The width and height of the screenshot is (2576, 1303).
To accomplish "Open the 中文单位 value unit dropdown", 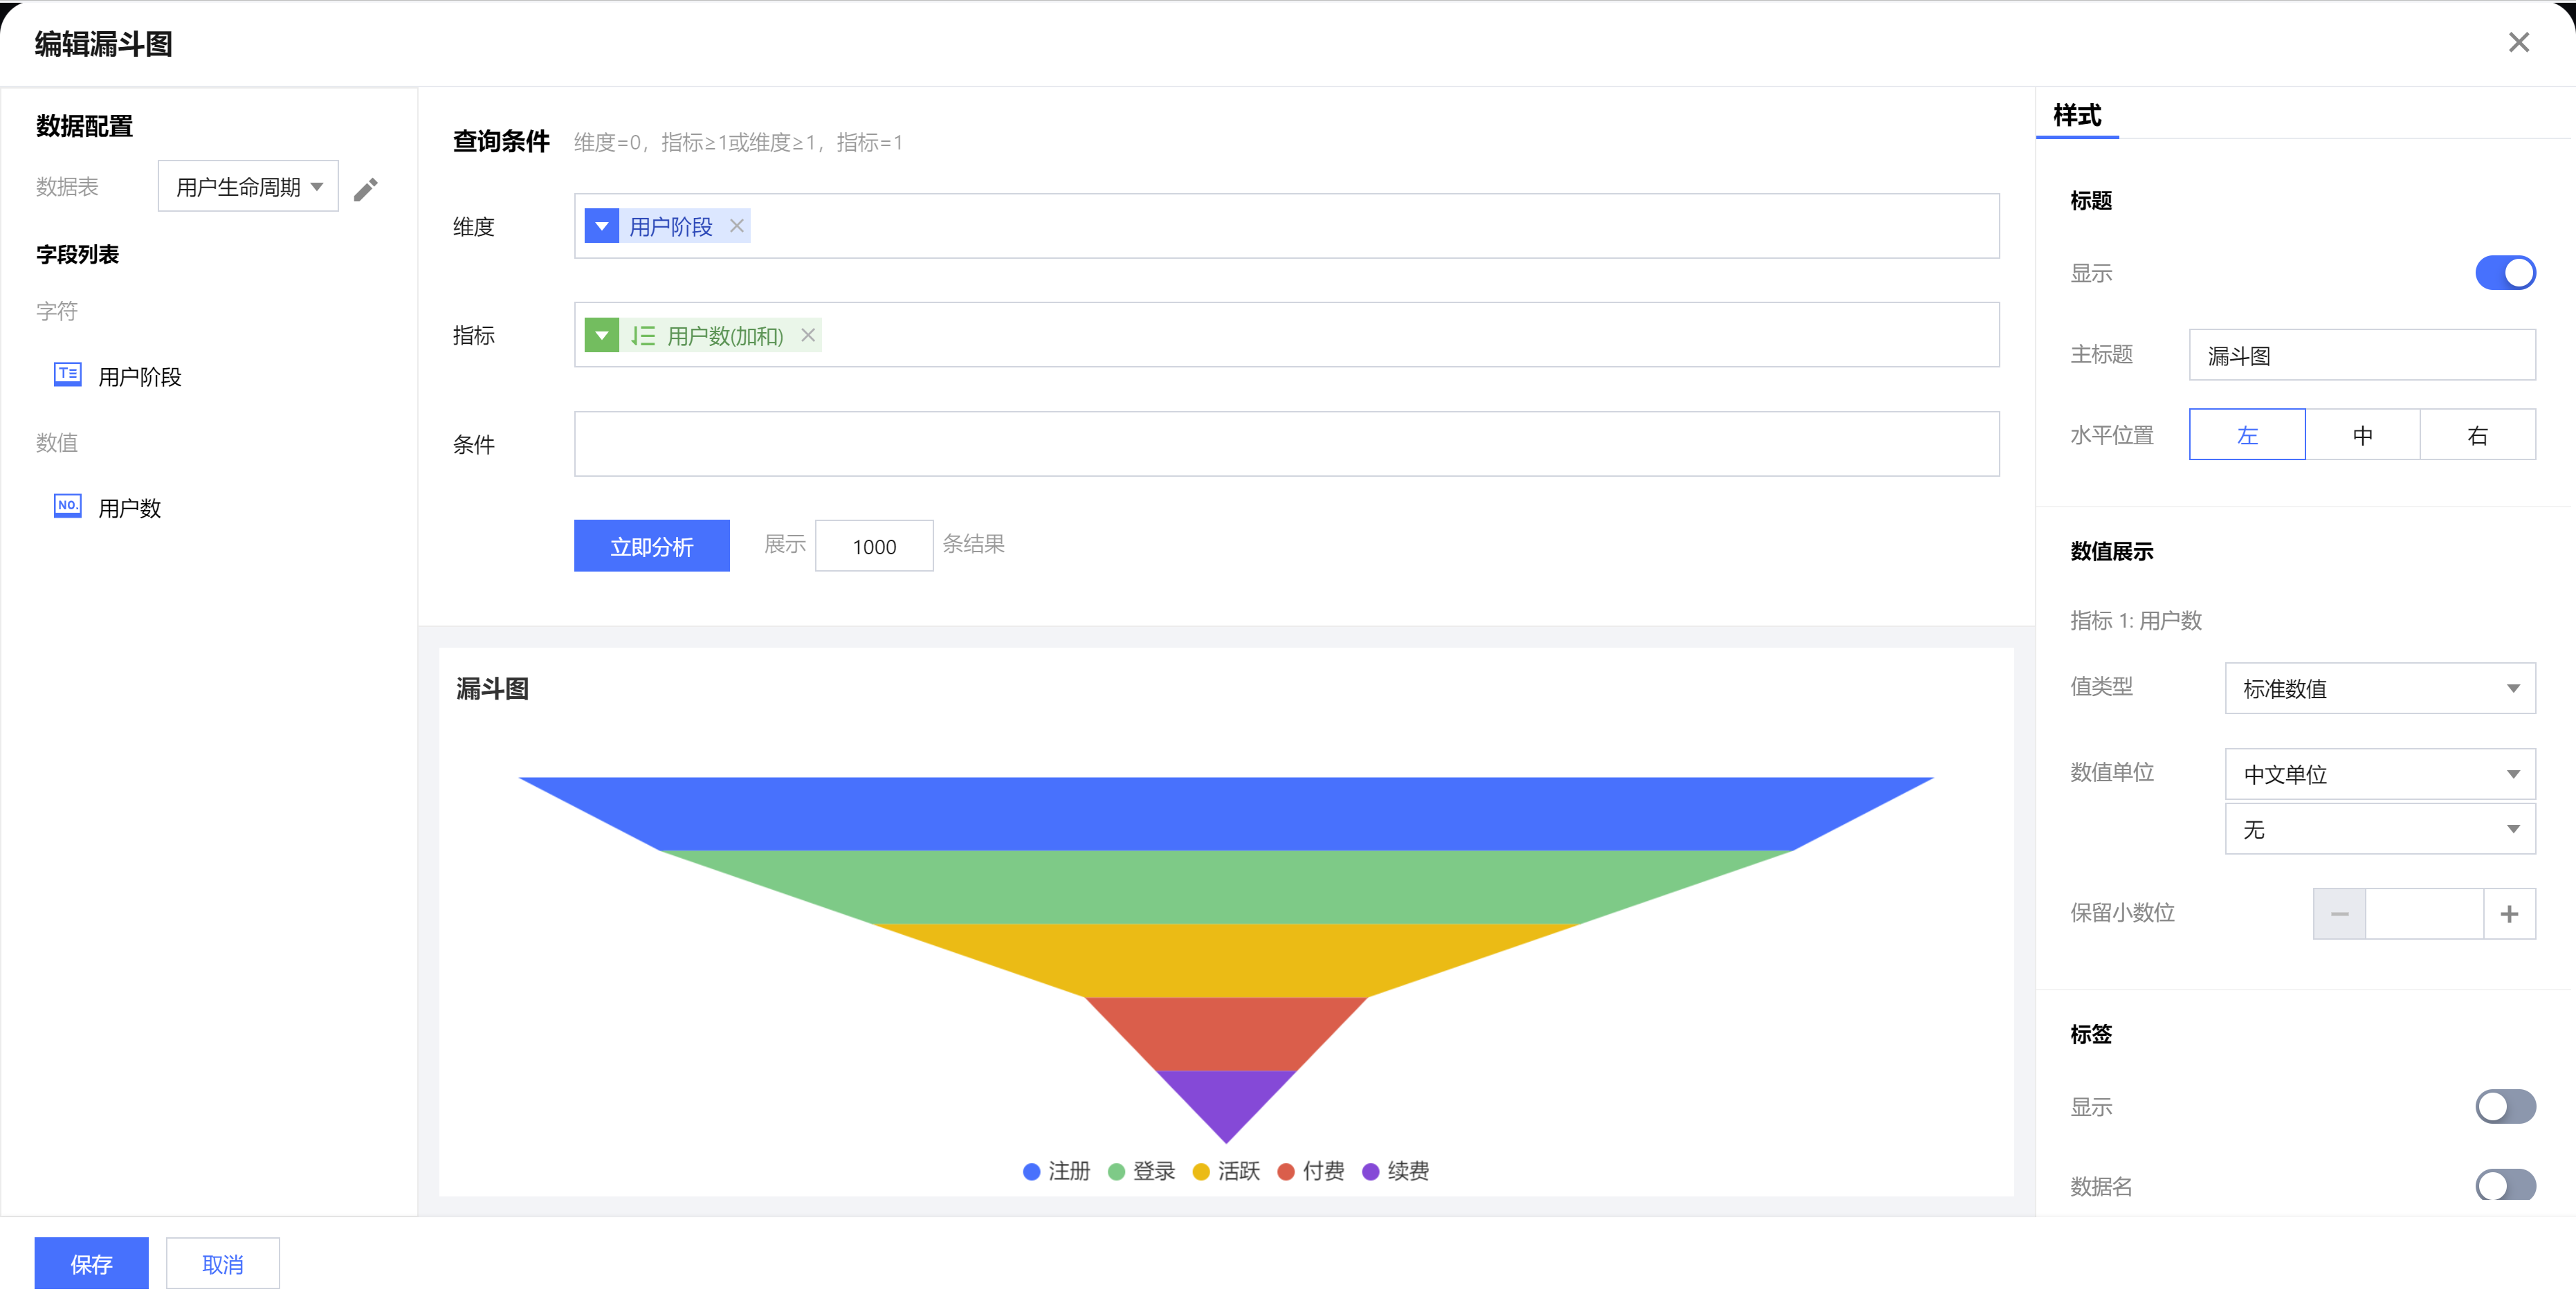I will (2379, 774).
